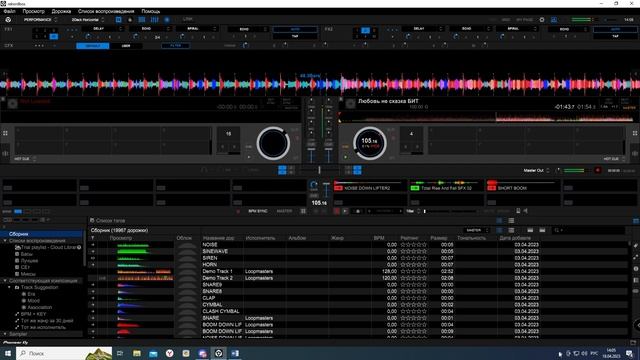Toggle the sampler panel icon in toolbar
640x360 pixels.
(142, 20)
